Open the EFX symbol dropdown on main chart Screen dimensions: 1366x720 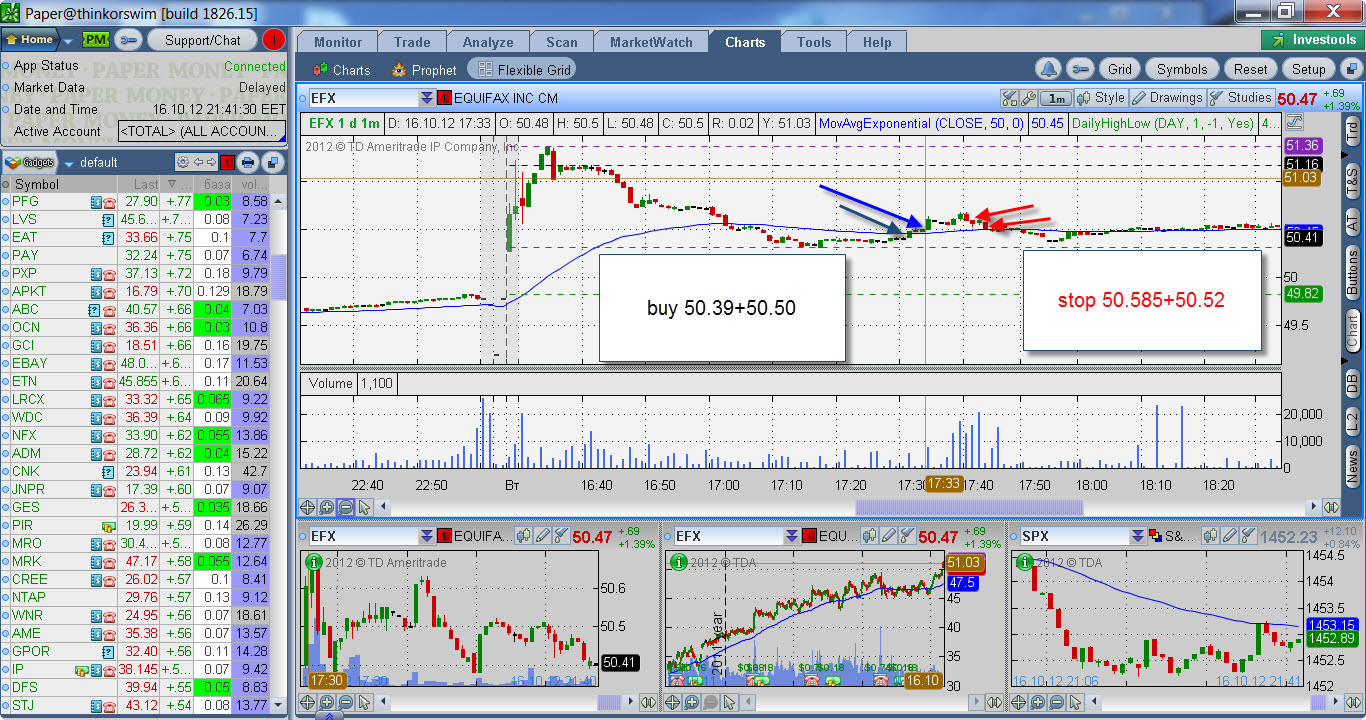click(x=427, y=98)
